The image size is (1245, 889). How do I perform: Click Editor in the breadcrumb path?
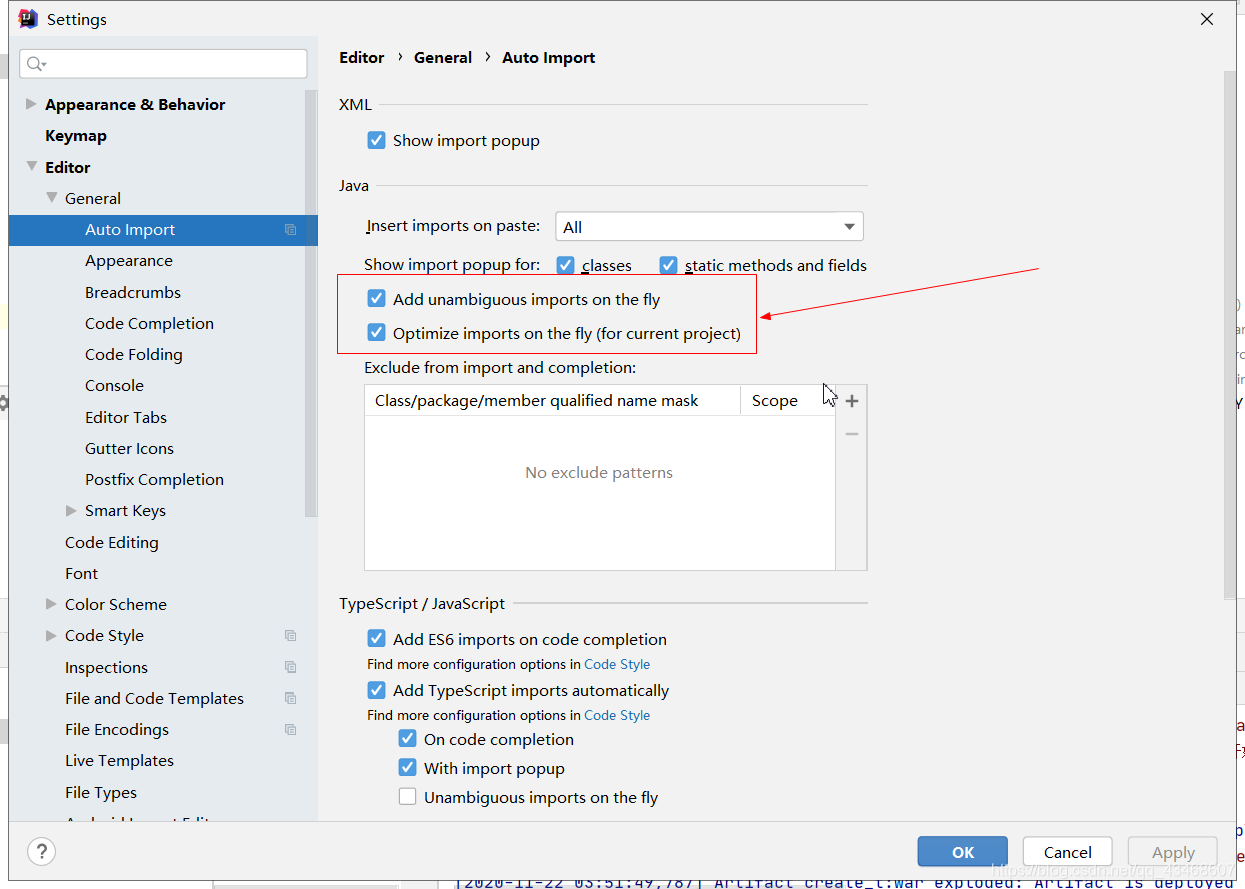coord(362,58)
